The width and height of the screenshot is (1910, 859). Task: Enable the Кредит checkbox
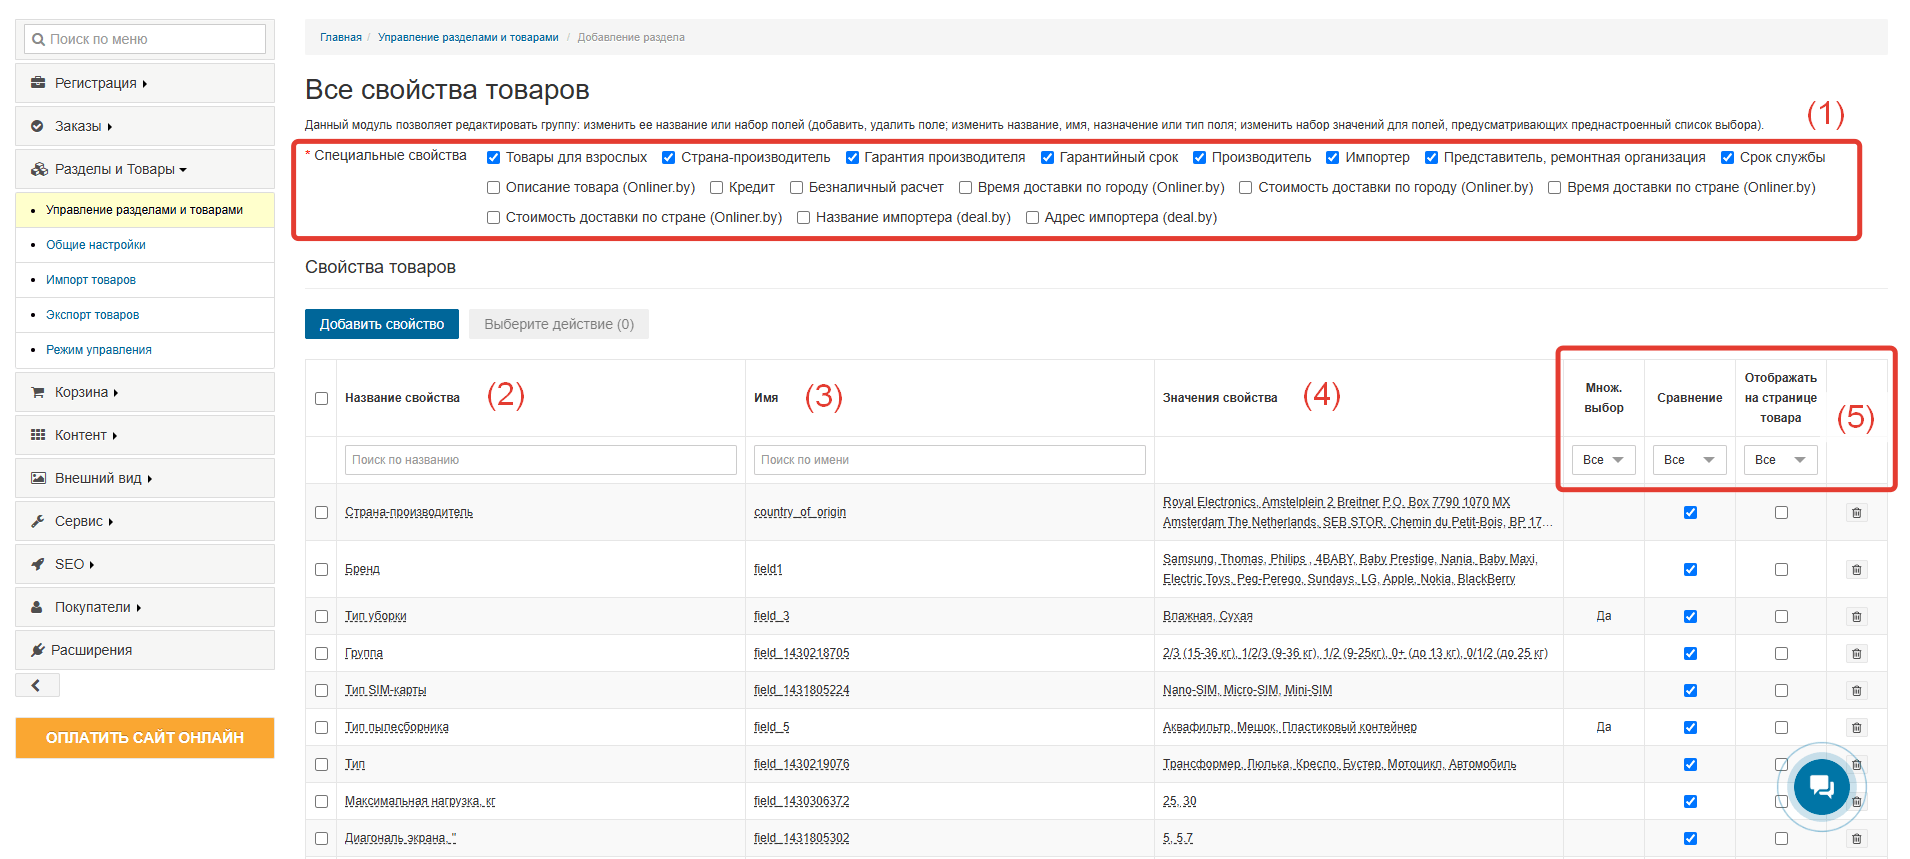coord(716,188)
